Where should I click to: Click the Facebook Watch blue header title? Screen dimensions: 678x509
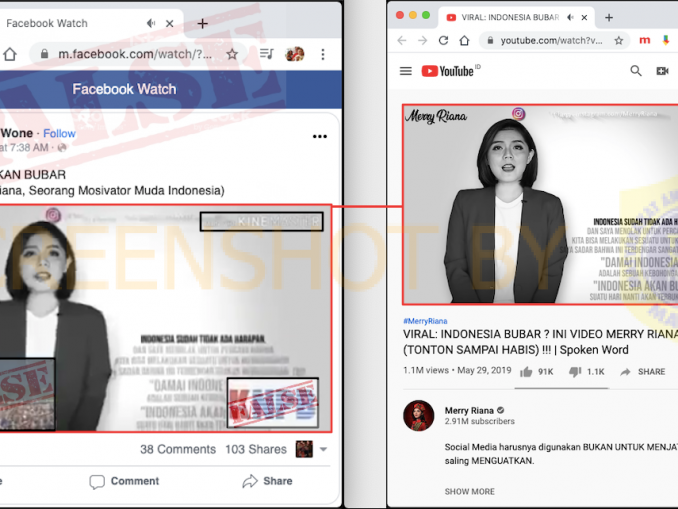124,89
